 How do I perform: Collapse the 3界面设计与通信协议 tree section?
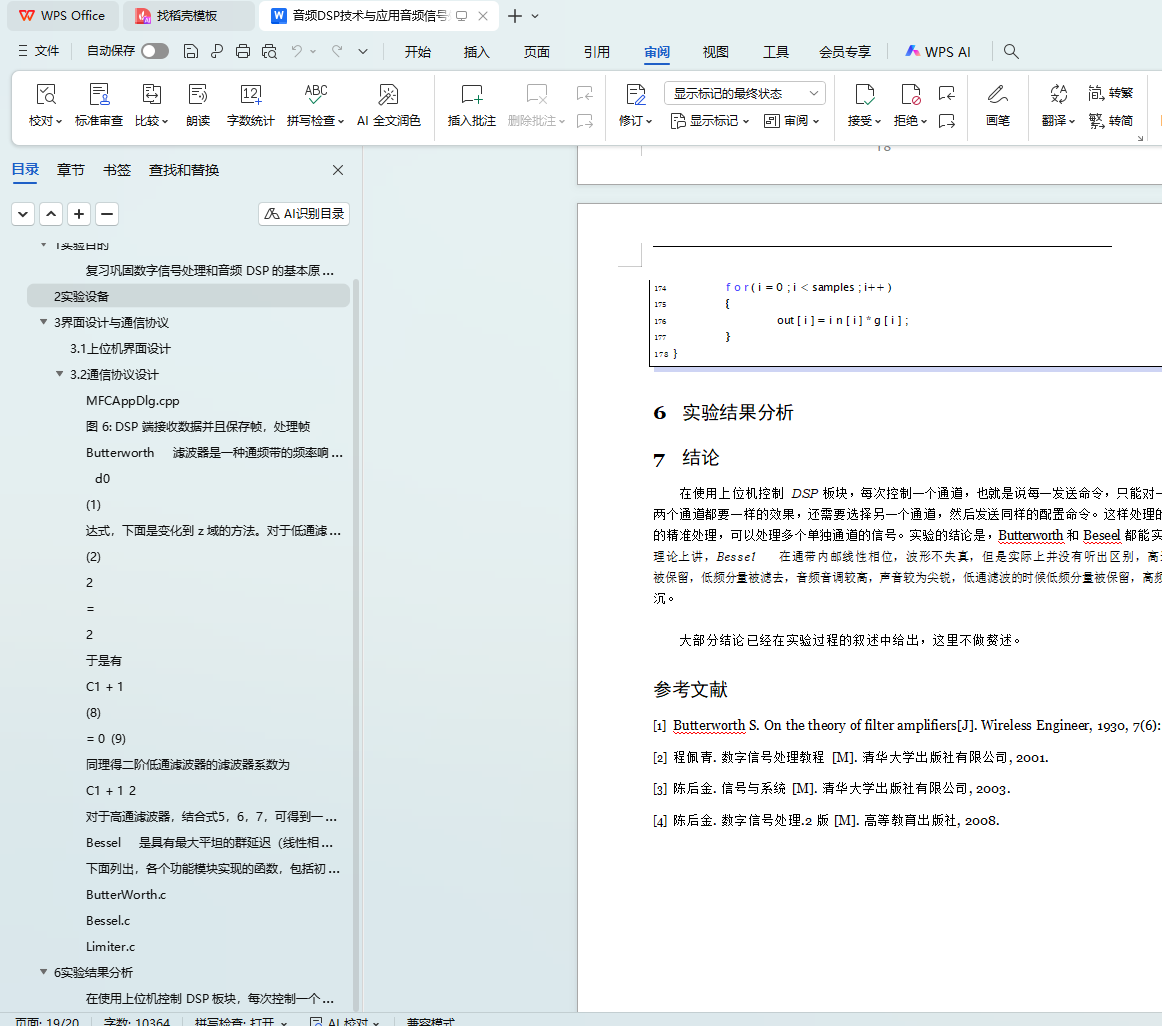(44, 323)
